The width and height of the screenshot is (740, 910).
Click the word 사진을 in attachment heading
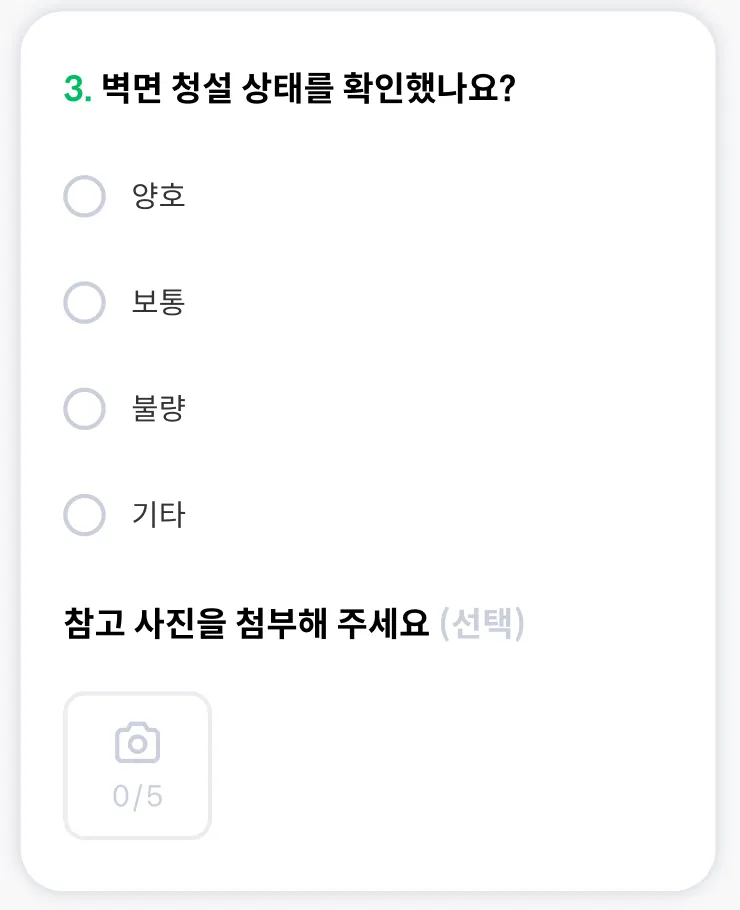click(180, 624)
